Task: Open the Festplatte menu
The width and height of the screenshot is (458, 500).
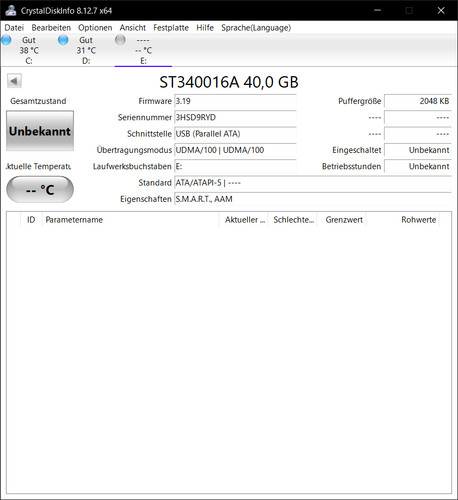Action: (171, 28)
